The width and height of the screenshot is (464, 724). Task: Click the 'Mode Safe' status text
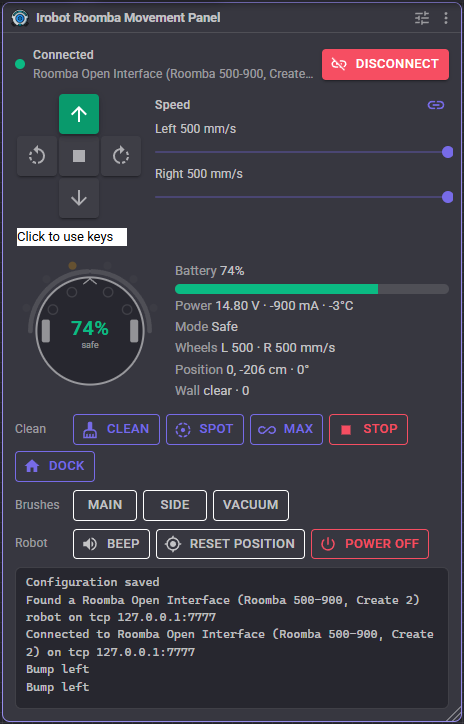pos(206,326)
